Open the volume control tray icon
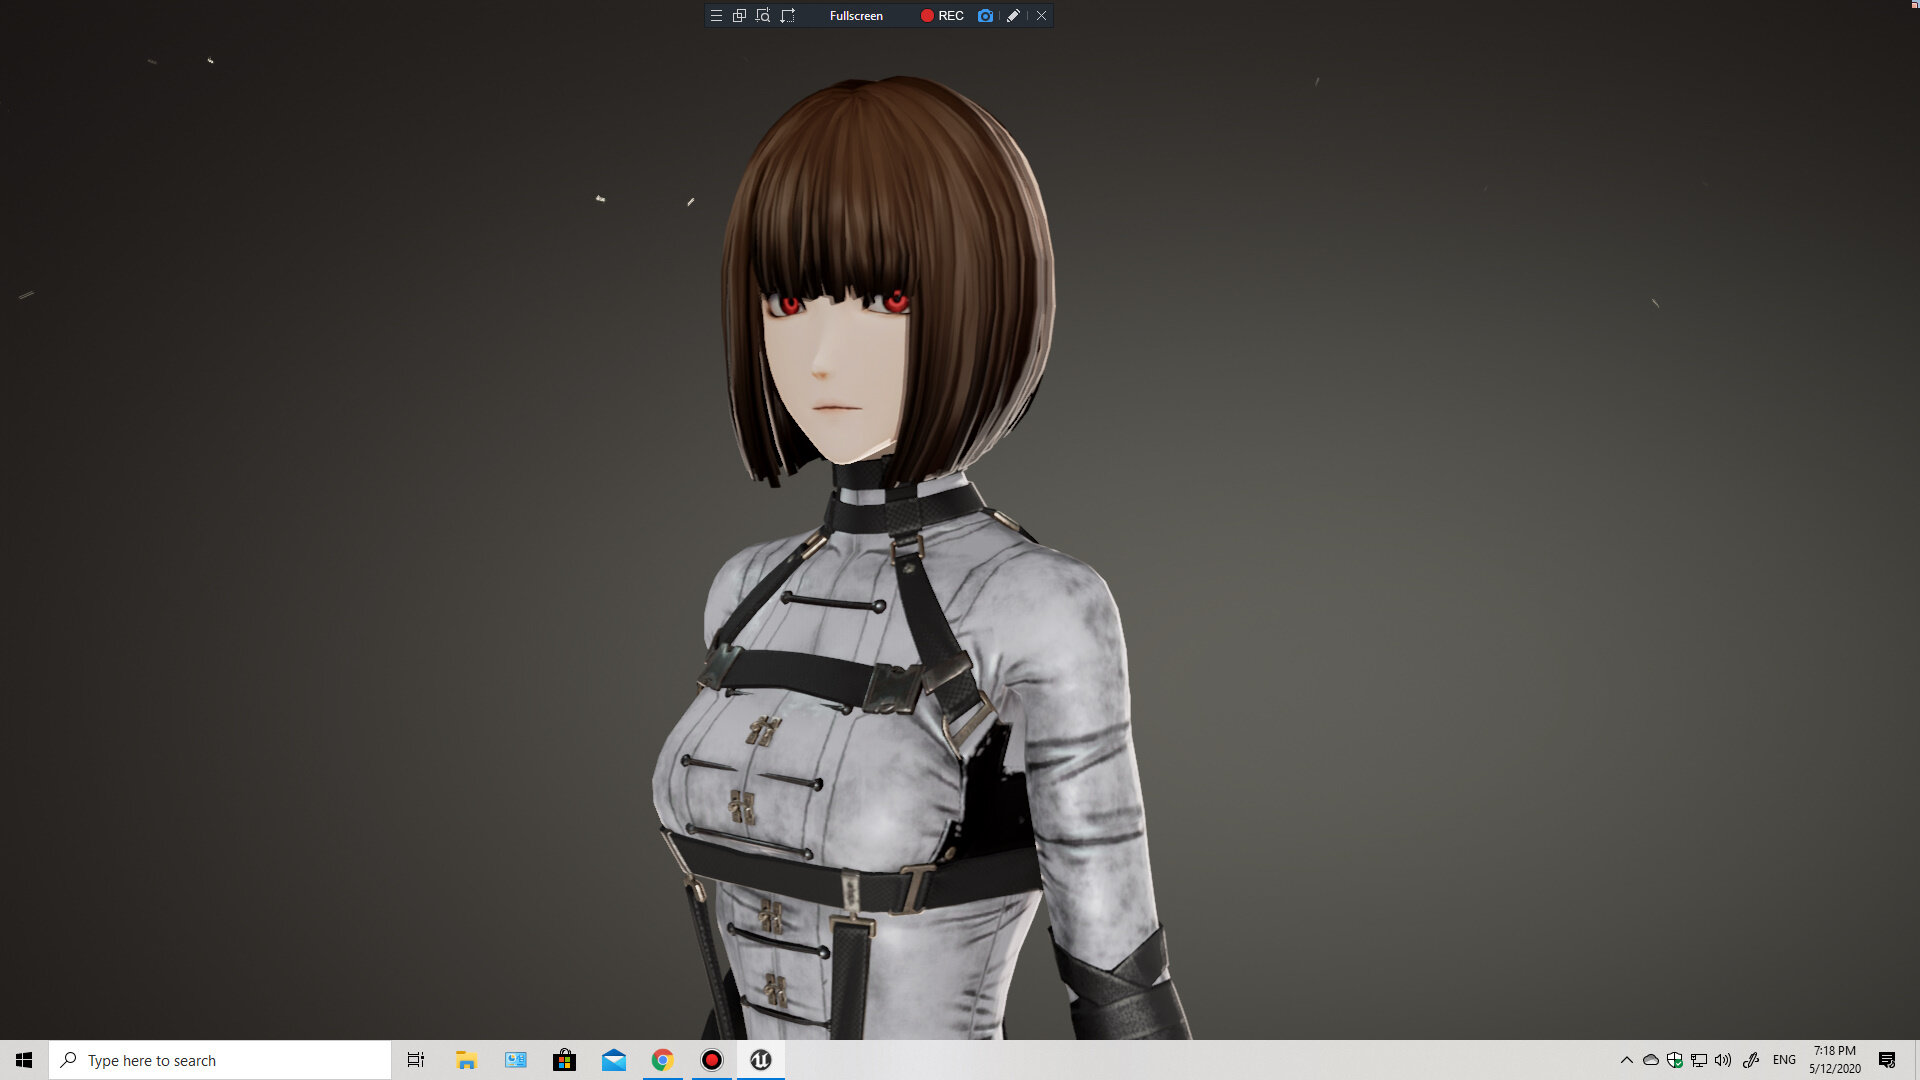This screenshot has height=1080, width=1920. click(1723, 1060)
